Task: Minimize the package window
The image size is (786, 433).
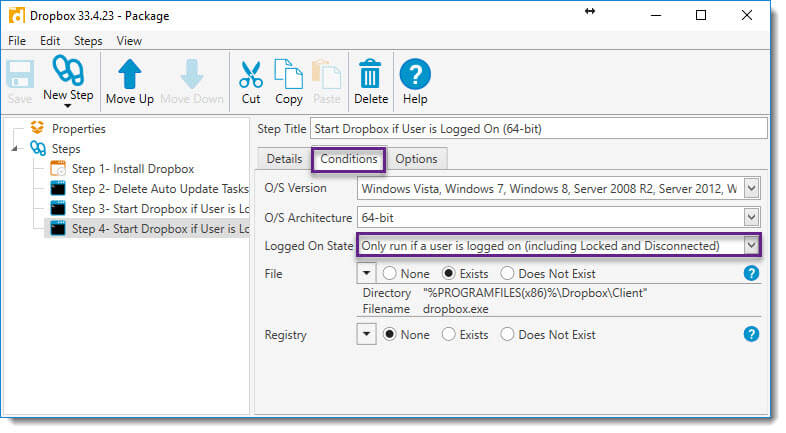Action: point(656,16)
